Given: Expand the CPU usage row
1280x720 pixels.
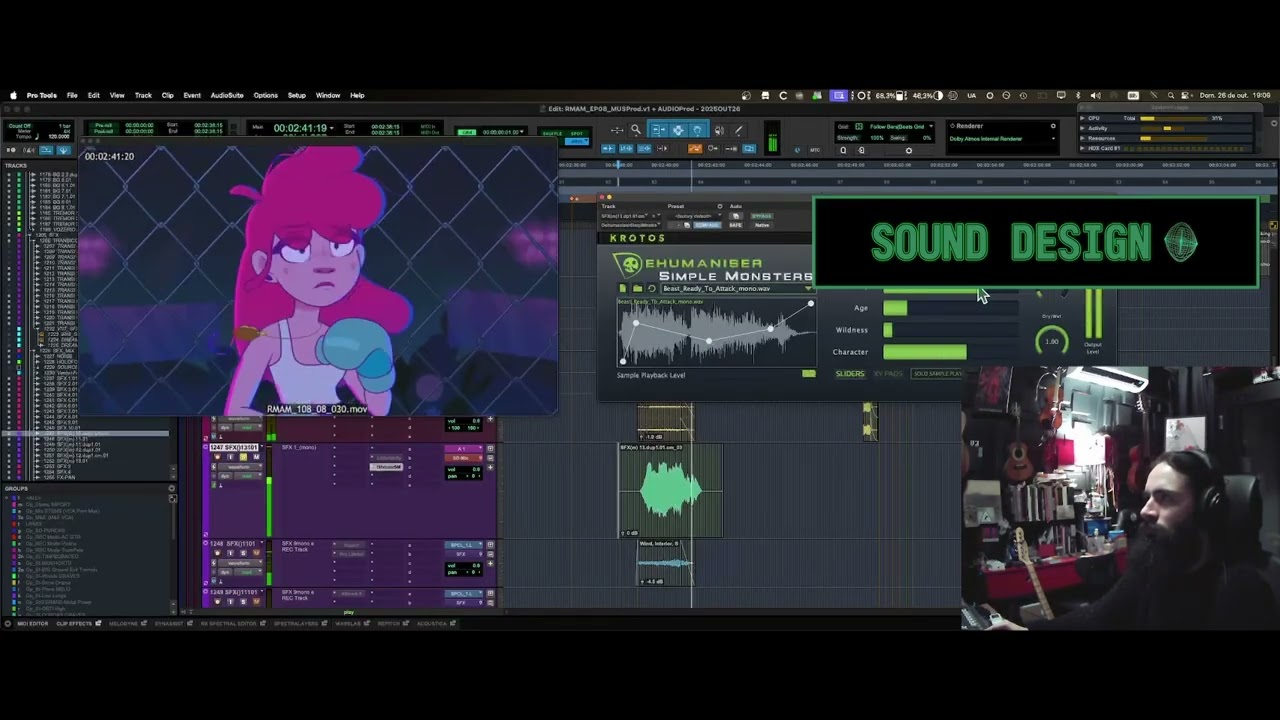Looking at the screenshot, I should pyautogui.click(x=1082, y=118).
